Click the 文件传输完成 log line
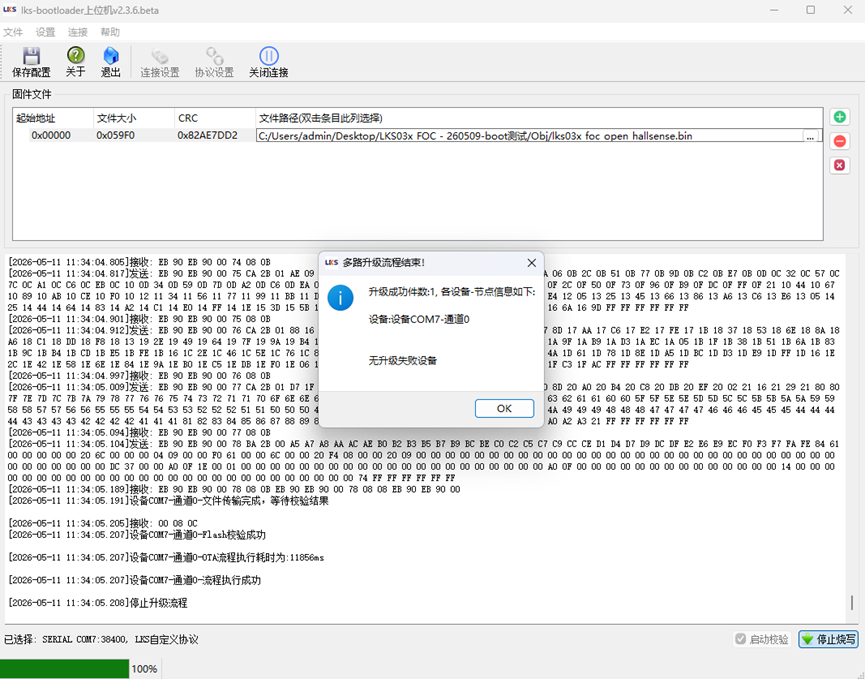 click(168, 501)
